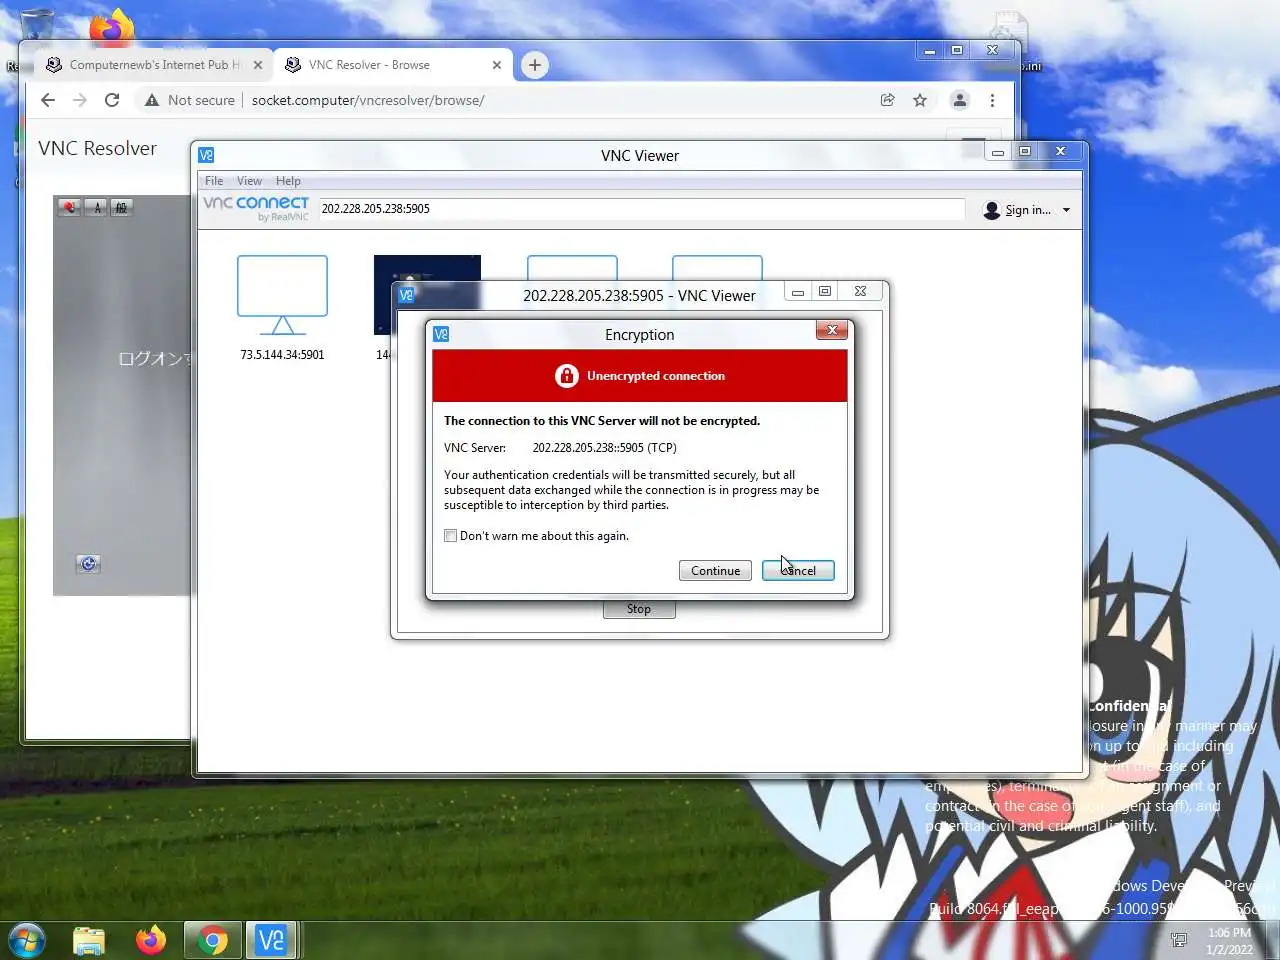The image size is (1280, 960).
Task: Click VNC icon in 202.228.205.238:5905 window title
Action: pyautogui.click(x=406, y=295)
